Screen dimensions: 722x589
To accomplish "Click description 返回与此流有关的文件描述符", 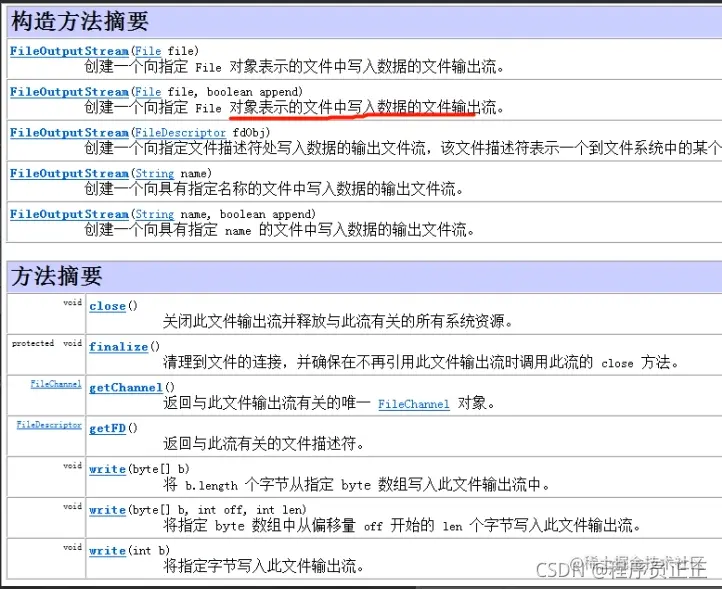I will click(x=263, y=443).
